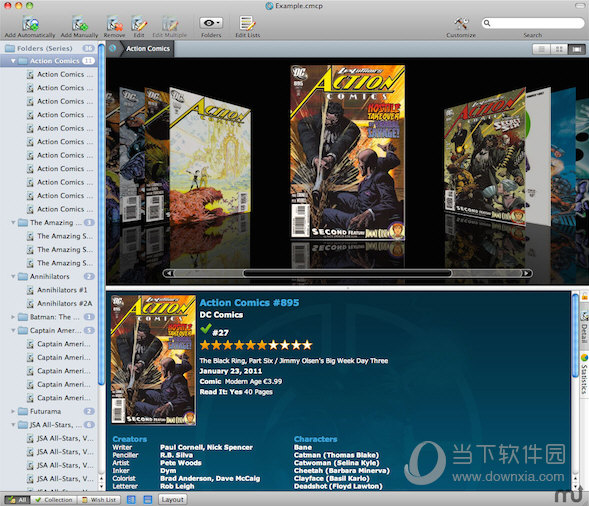Click the first Action Comics item icon
This screenshot has height=506, width=589.
30,74
